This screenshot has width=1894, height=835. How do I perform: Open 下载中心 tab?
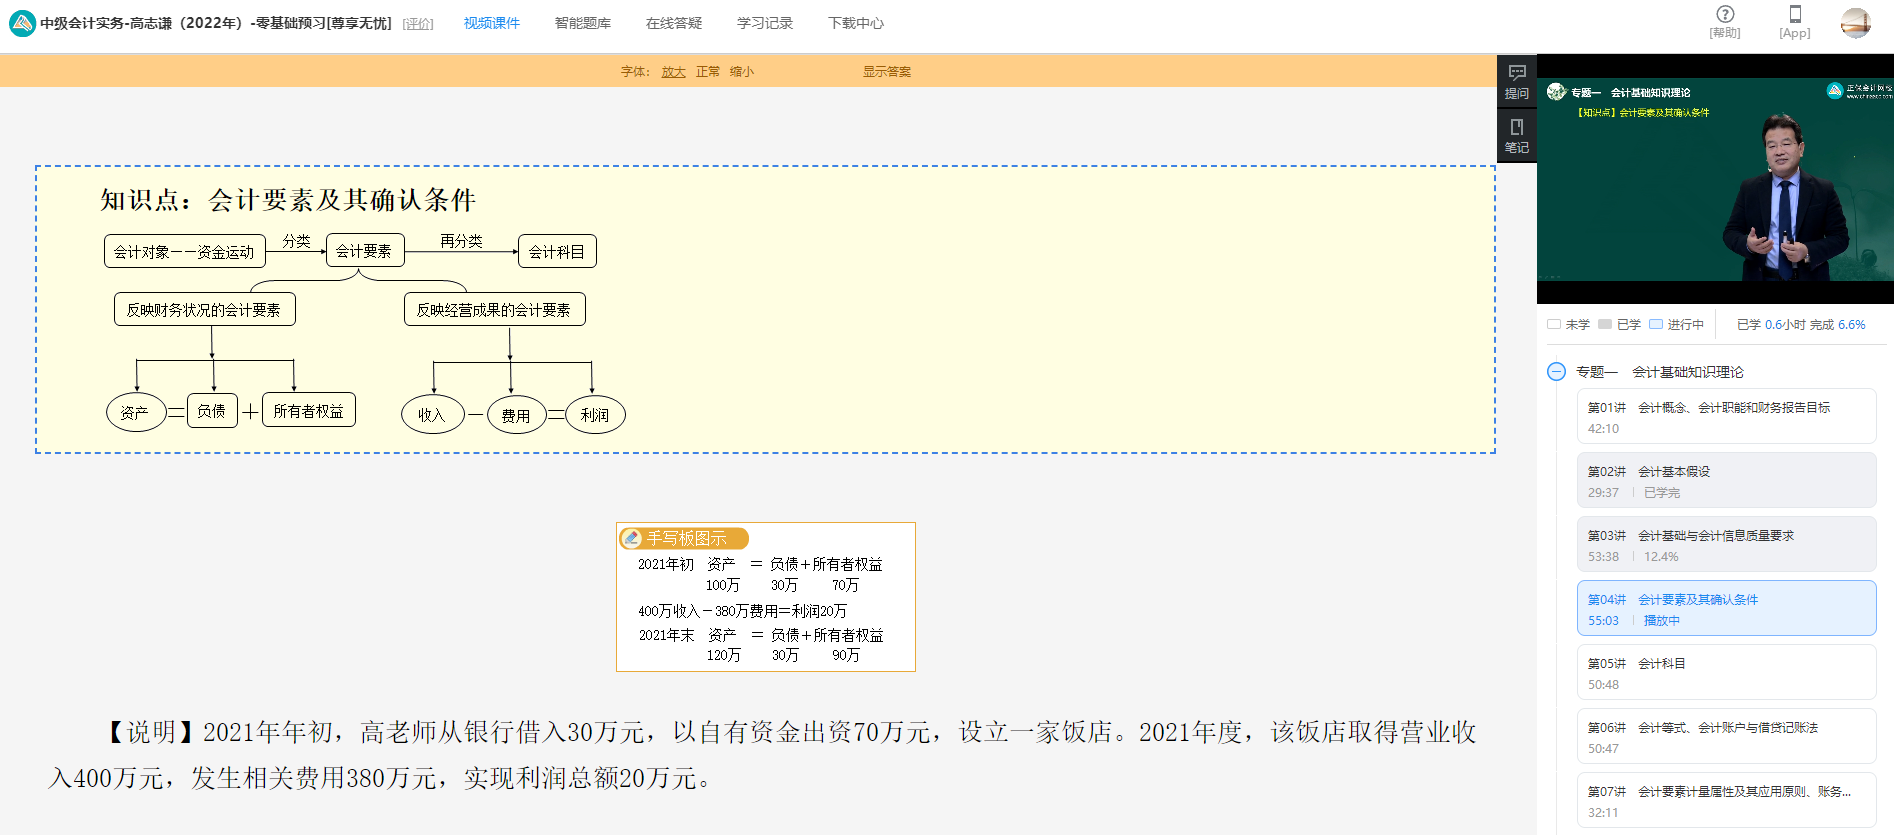[x=856, y=23]
